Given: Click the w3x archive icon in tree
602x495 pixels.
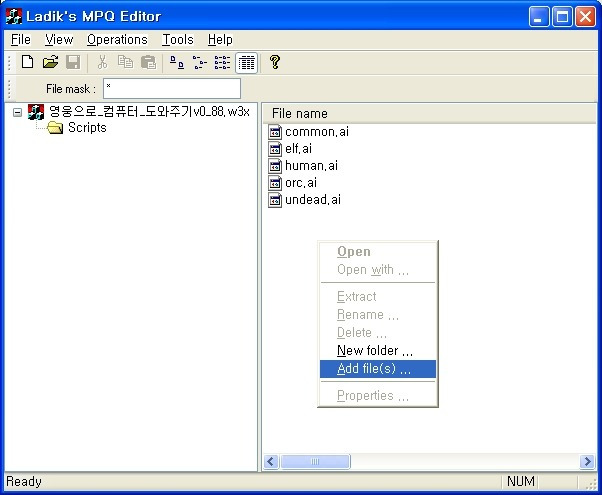Looking at the screenshot, I should point(36,112).
